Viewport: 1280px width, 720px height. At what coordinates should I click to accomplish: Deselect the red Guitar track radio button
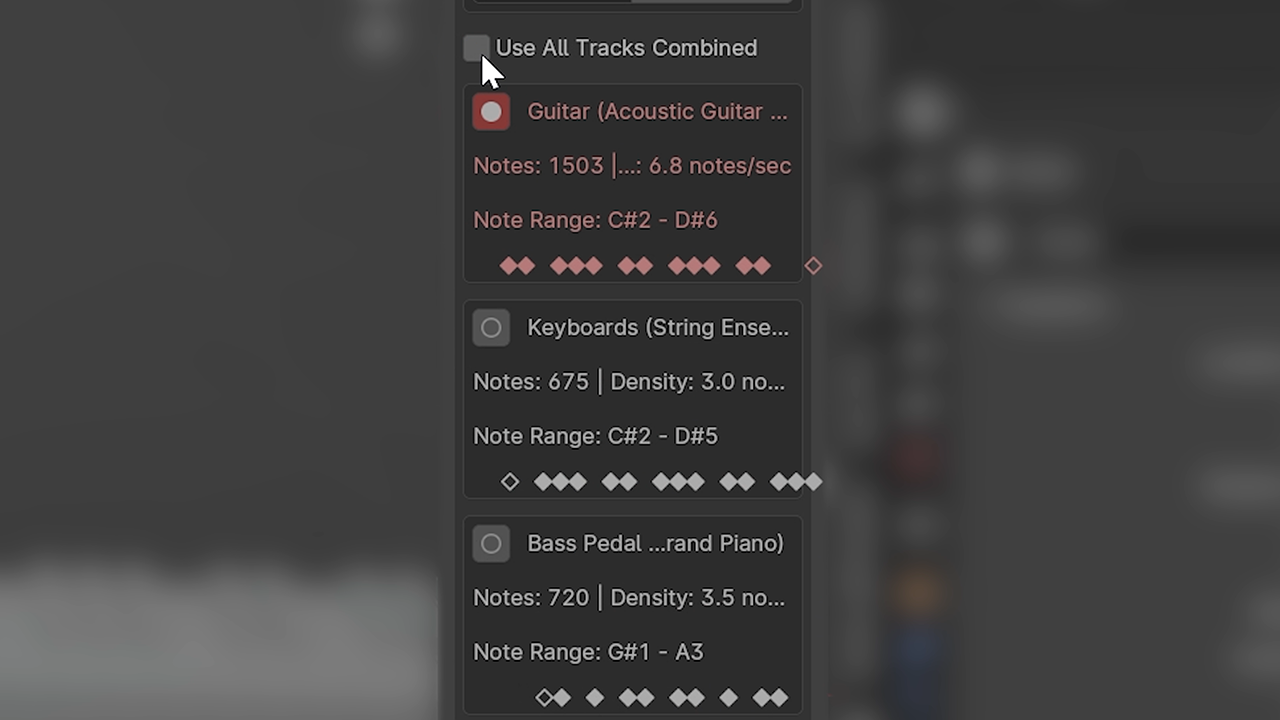(491, 112)
